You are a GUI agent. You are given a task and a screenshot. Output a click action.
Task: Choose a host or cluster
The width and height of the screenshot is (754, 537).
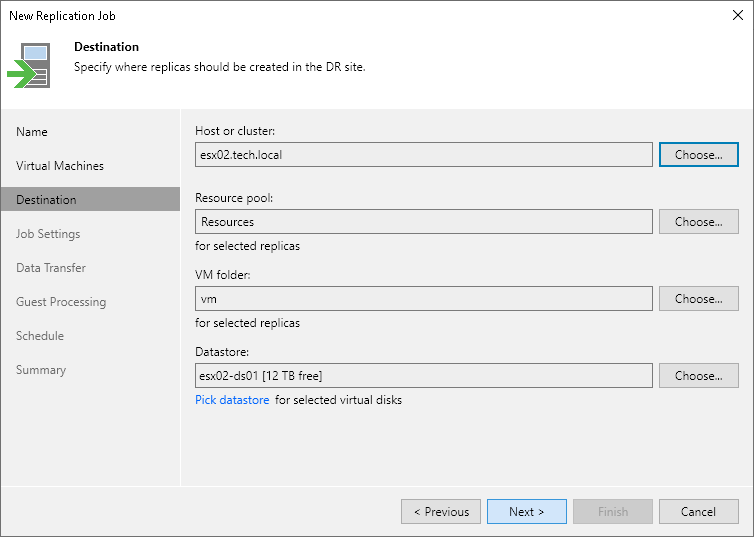698,155
